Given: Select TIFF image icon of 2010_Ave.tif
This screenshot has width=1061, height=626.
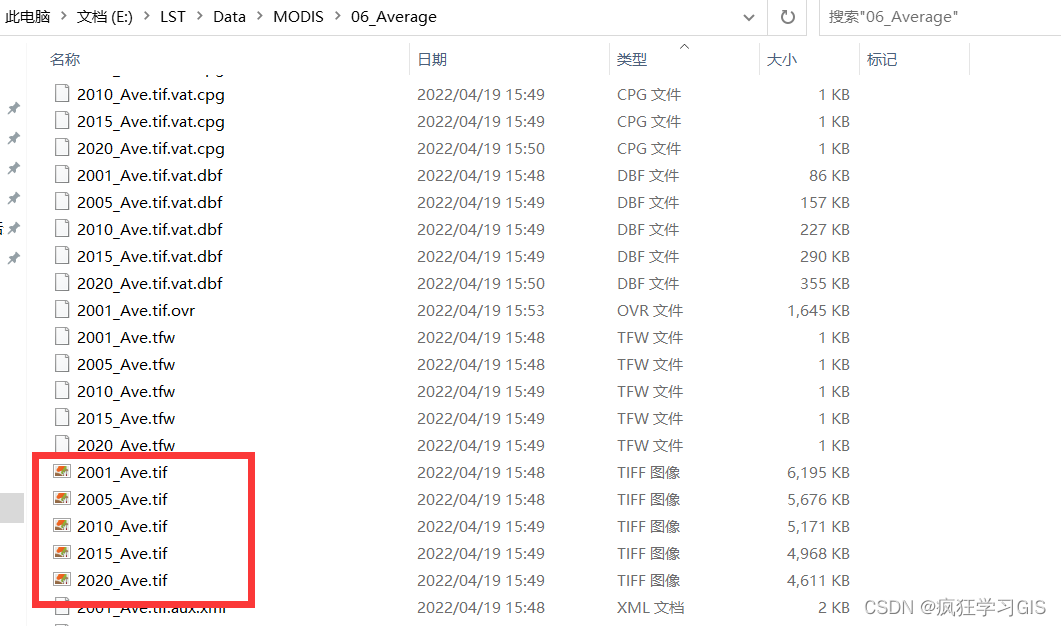Looking at the screenshot, I should point(62,526).
